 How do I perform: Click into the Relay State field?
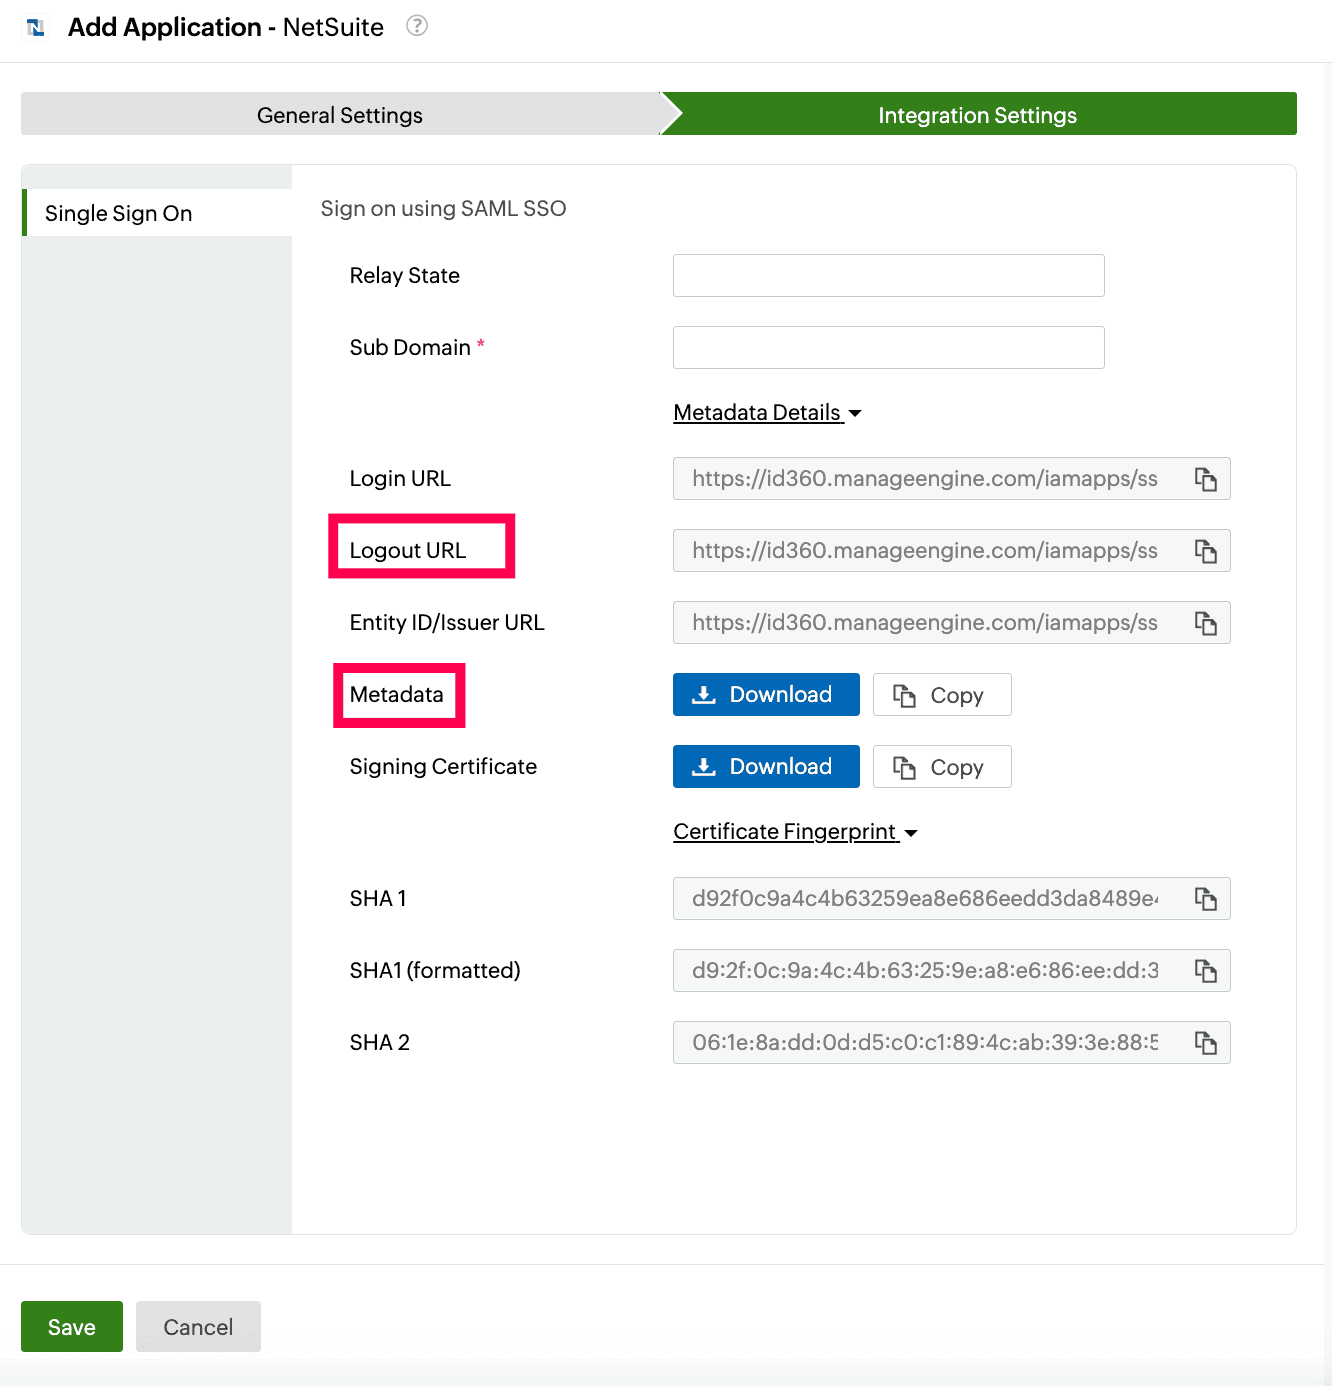tap(888, 276)
